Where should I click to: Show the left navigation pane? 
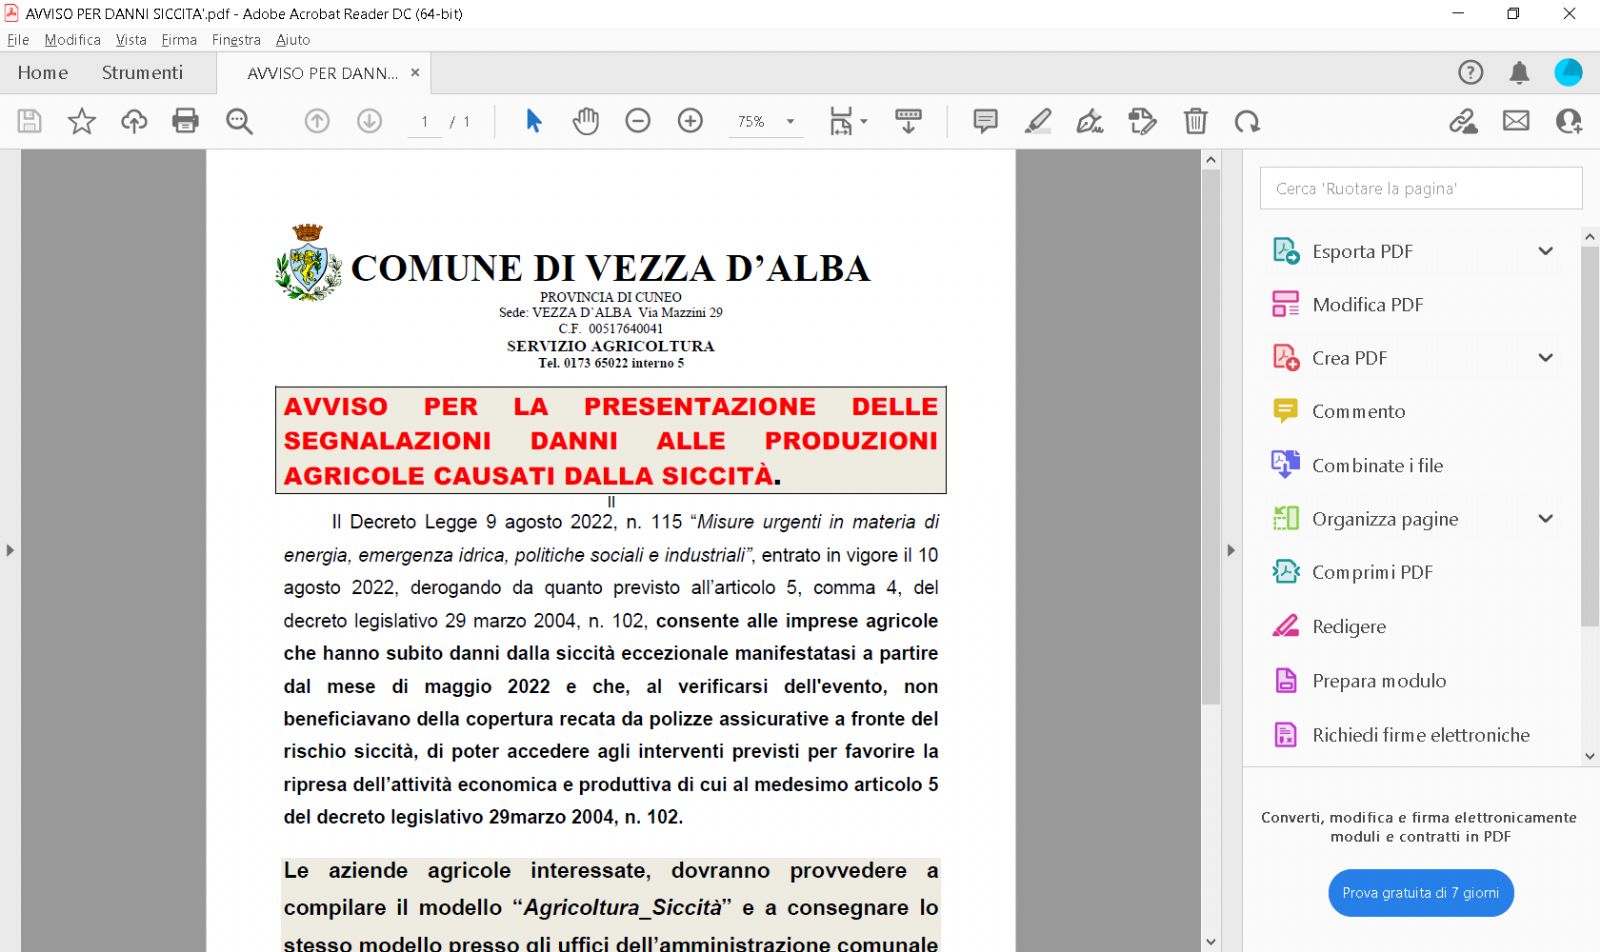[x=10, y=550]
